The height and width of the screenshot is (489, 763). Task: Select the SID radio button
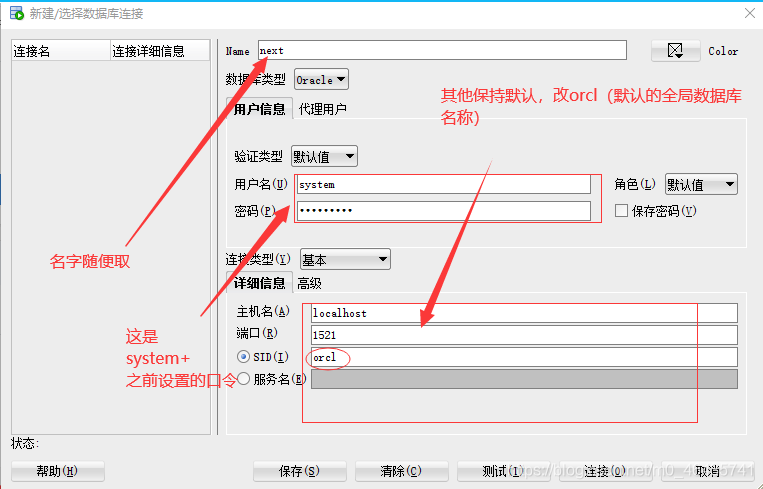tap(243, 357)
